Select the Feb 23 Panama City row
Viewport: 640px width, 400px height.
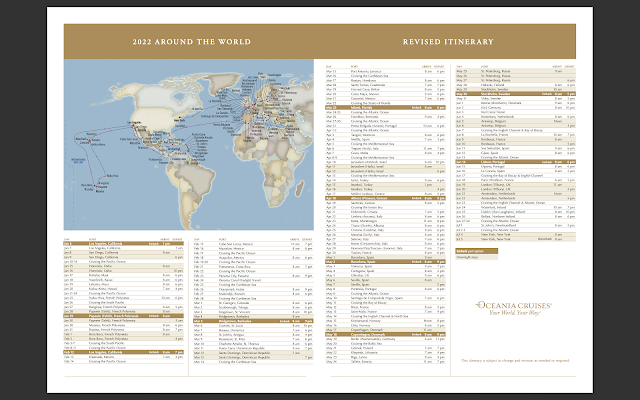[253, 276]
